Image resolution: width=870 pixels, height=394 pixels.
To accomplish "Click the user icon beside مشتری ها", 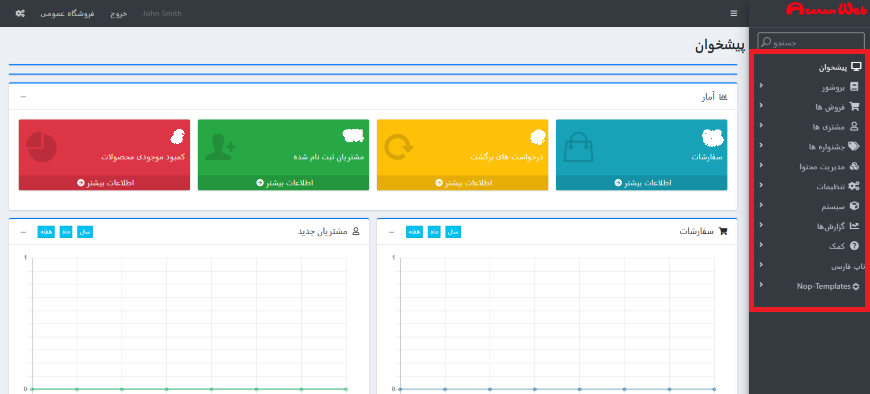I will [x=854, y=127].
